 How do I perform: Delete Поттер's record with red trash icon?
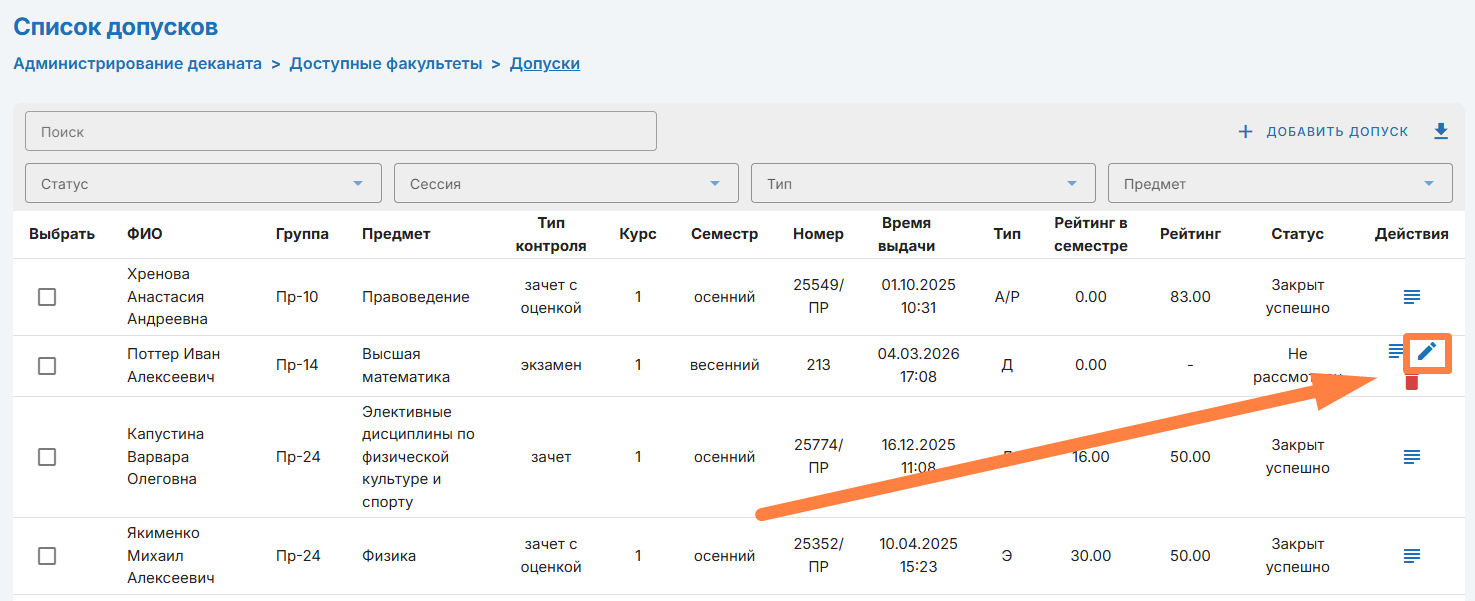point(1411,382)
